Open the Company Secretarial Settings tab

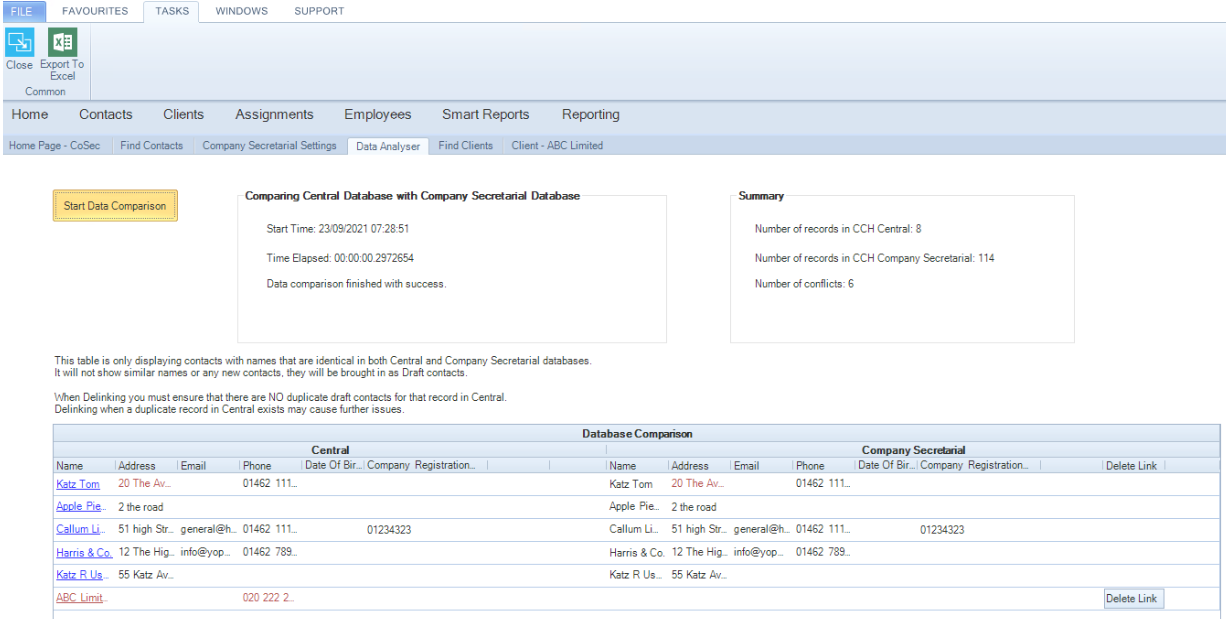click(x=270, y=145)
